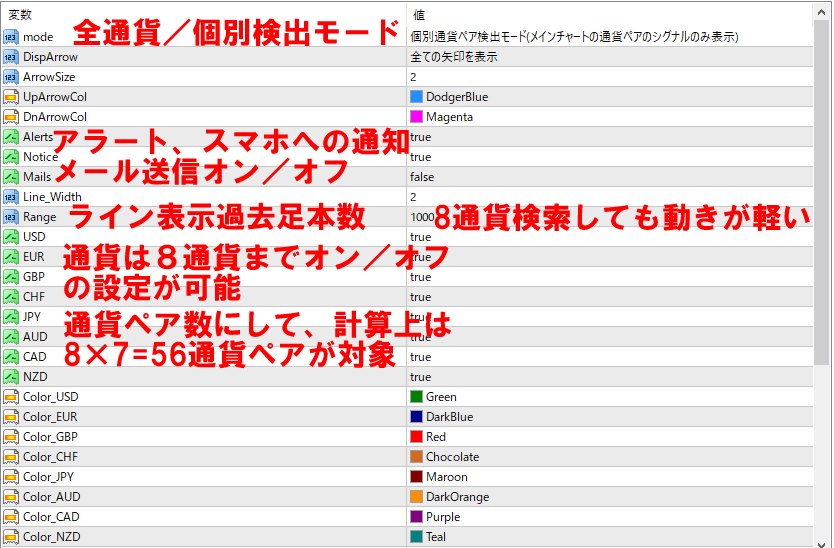Click the USD boolean icon
The height and width of the screenshot is (548, 834).
pos(11,237)
